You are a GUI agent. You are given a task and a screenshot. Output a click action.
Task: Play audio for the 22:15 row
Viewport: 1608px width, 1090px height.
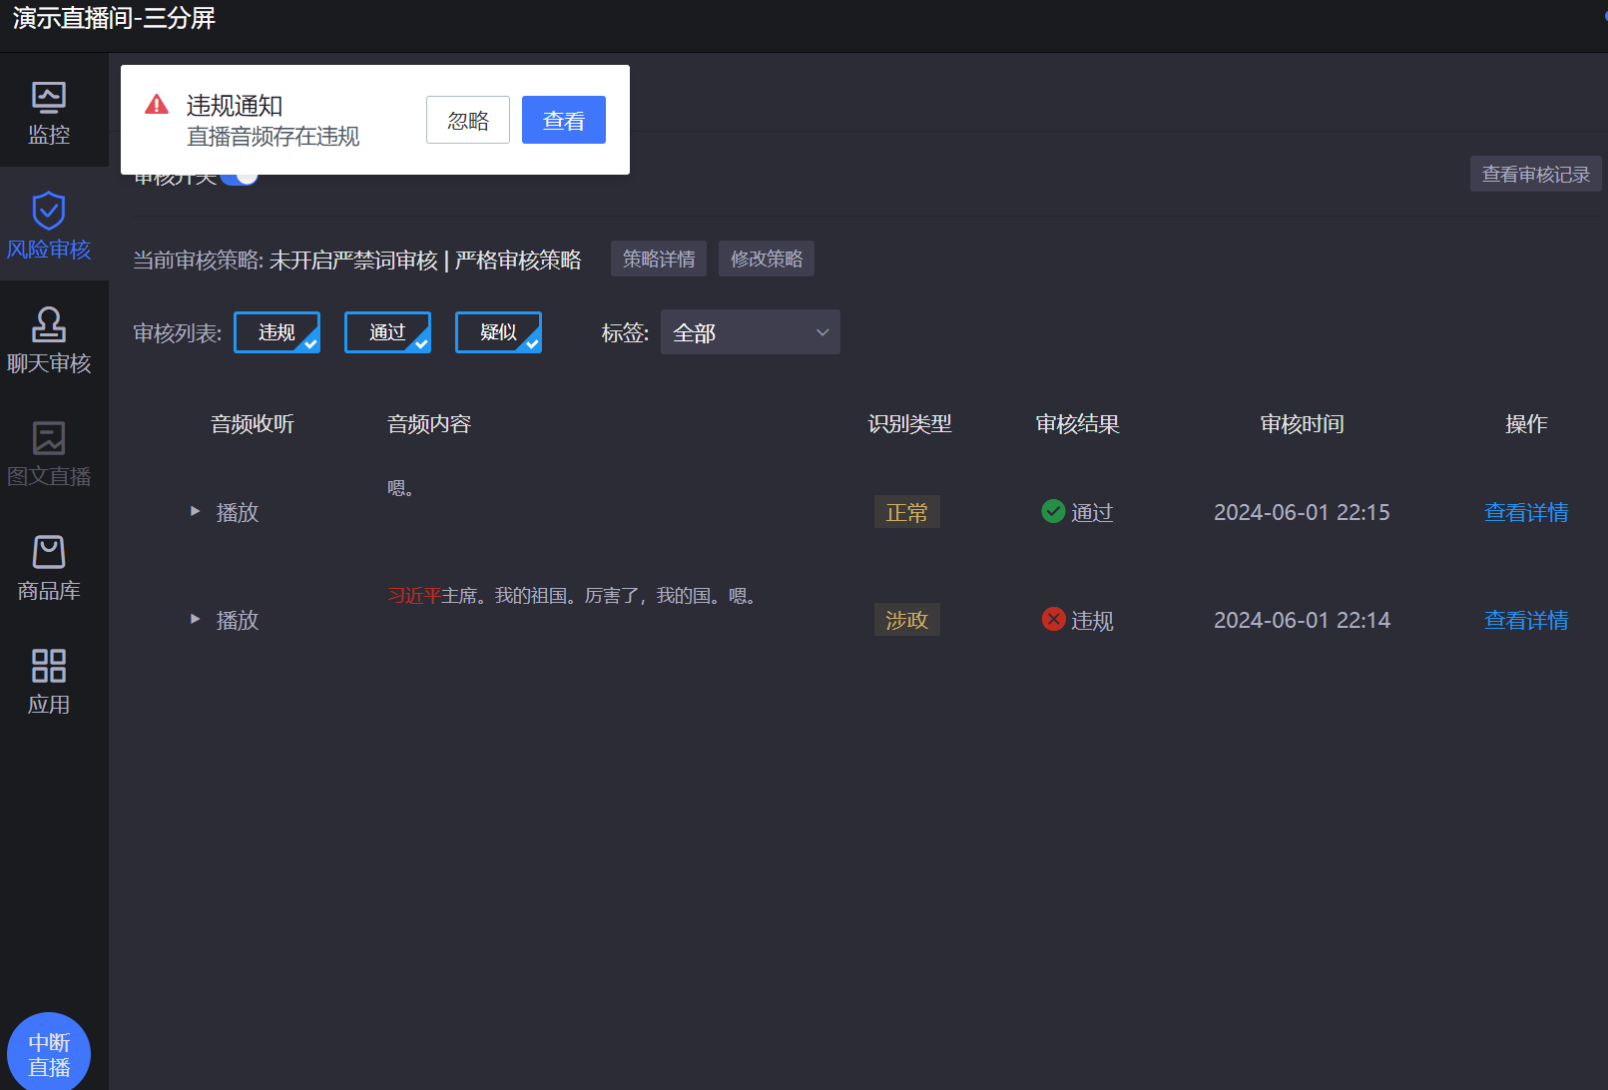(225, 512)
